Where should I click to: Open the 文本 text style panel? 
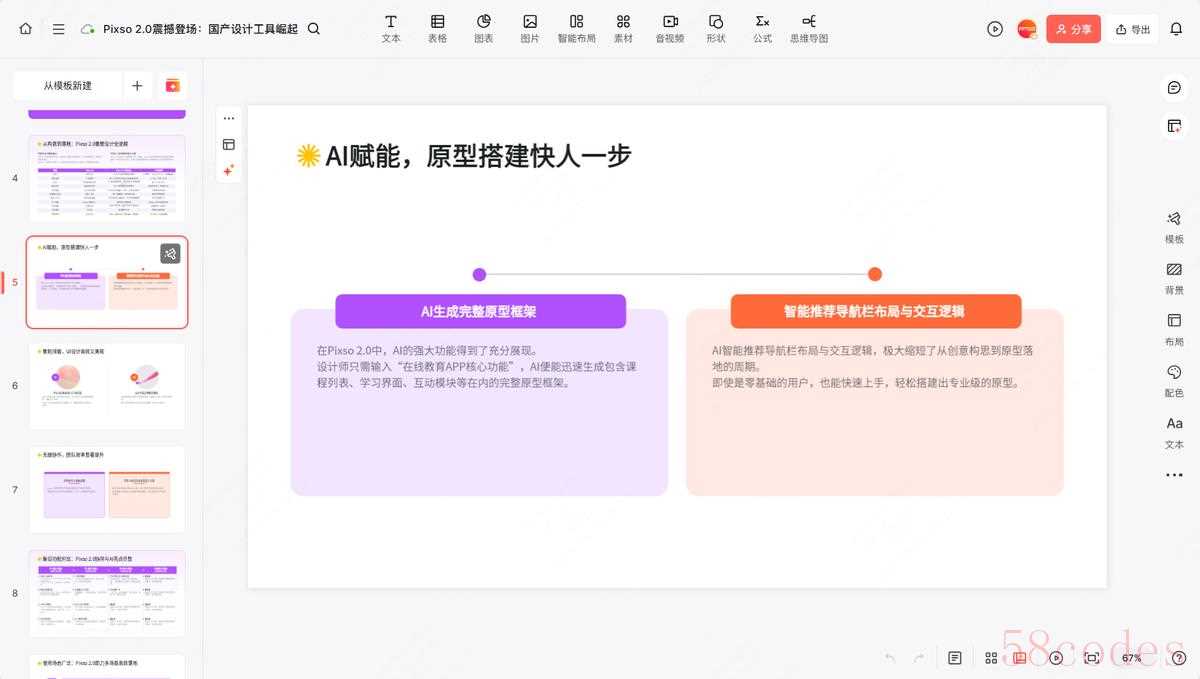click(x=1174, y=431)
